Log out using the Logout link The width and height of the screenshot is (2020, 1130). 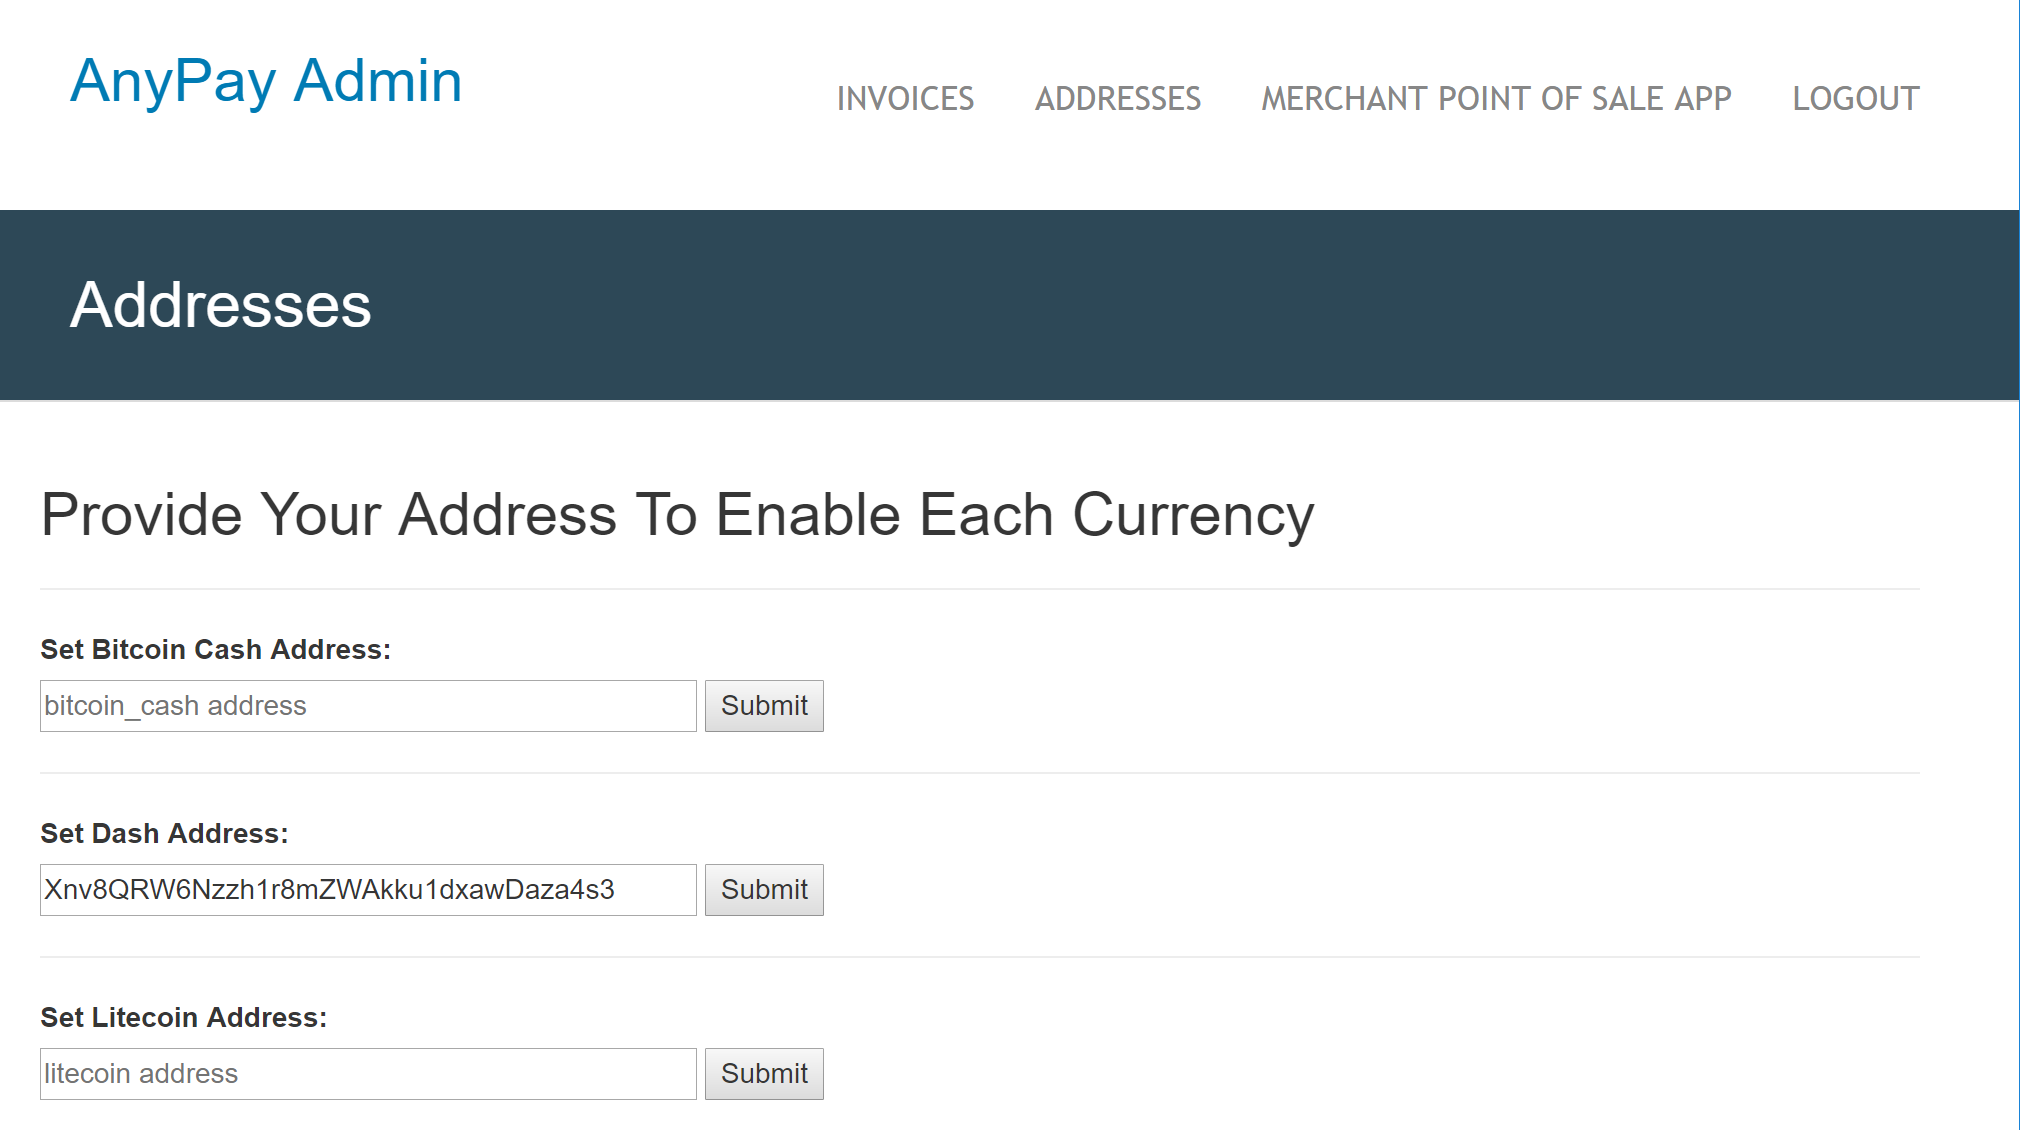pyautogui.click(x=1855, y=98)
